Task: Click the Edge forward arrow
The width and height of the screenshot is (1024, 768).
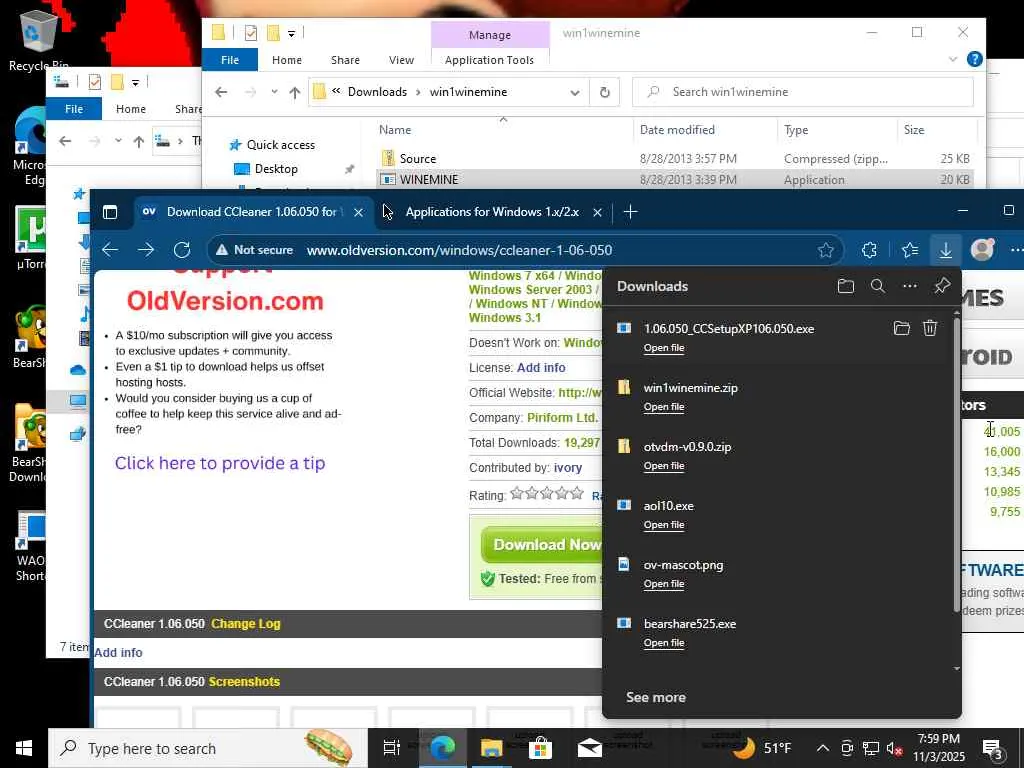Action: (x=146, y=249)
